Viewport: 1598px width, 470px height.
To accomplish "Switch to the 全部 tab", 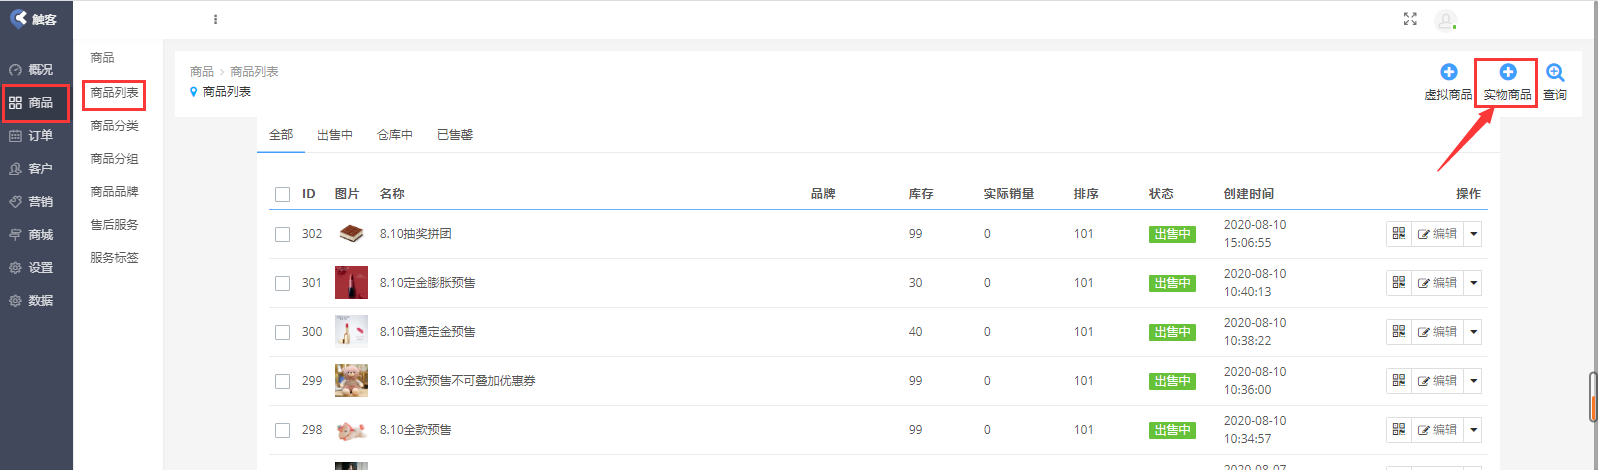I will pyautogui.click(x=281, y=134).
